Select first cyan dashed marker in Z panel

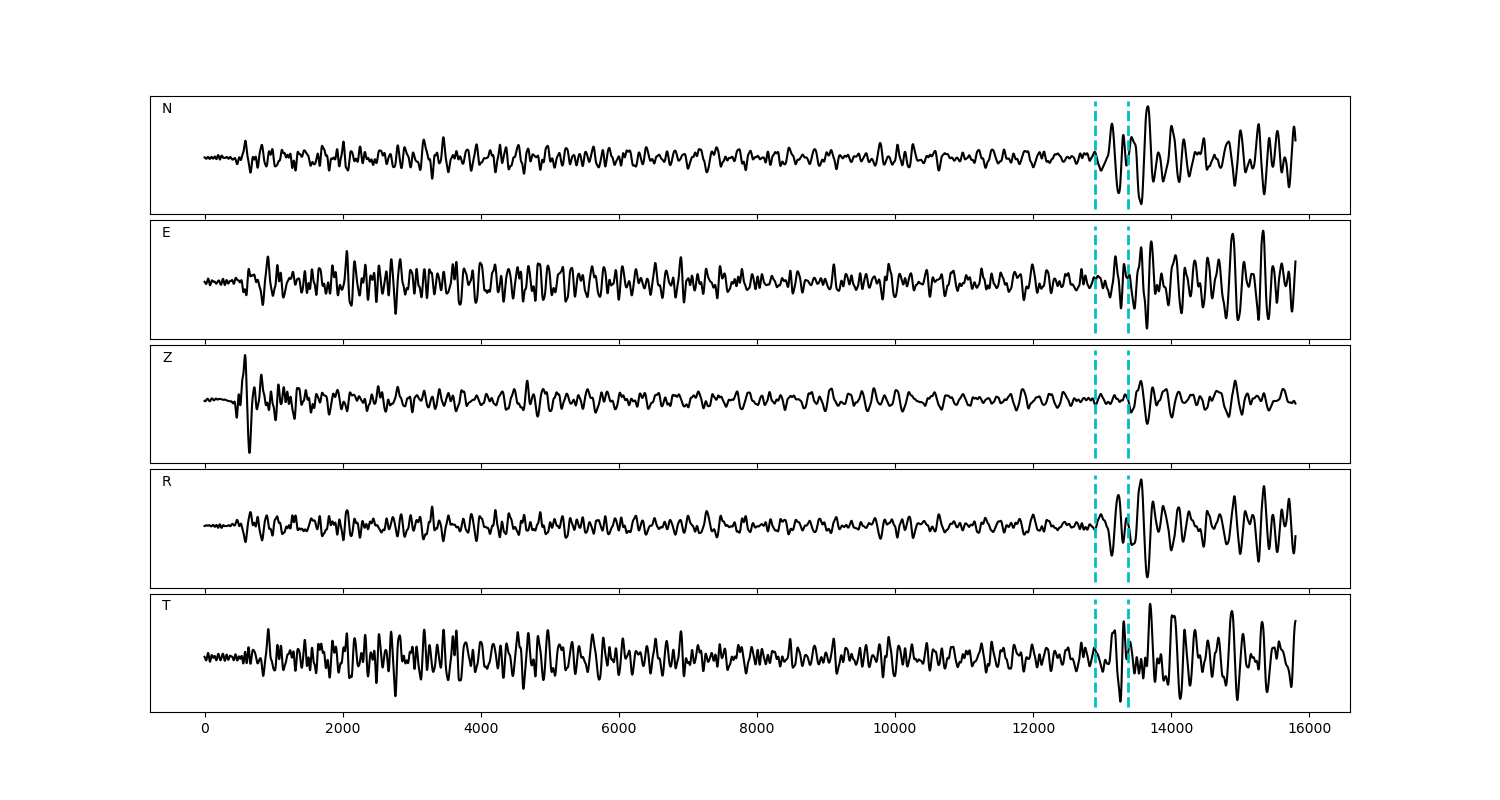point(1095,430)
